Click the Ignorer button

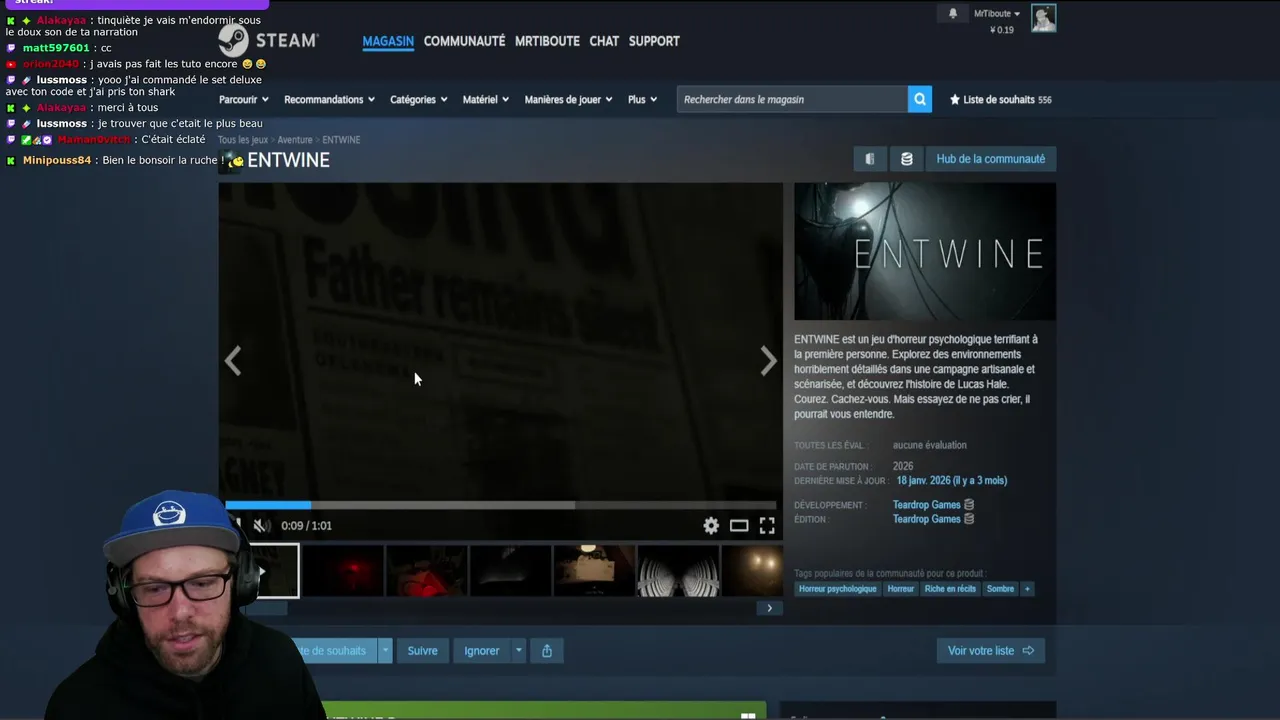(481, 651)
